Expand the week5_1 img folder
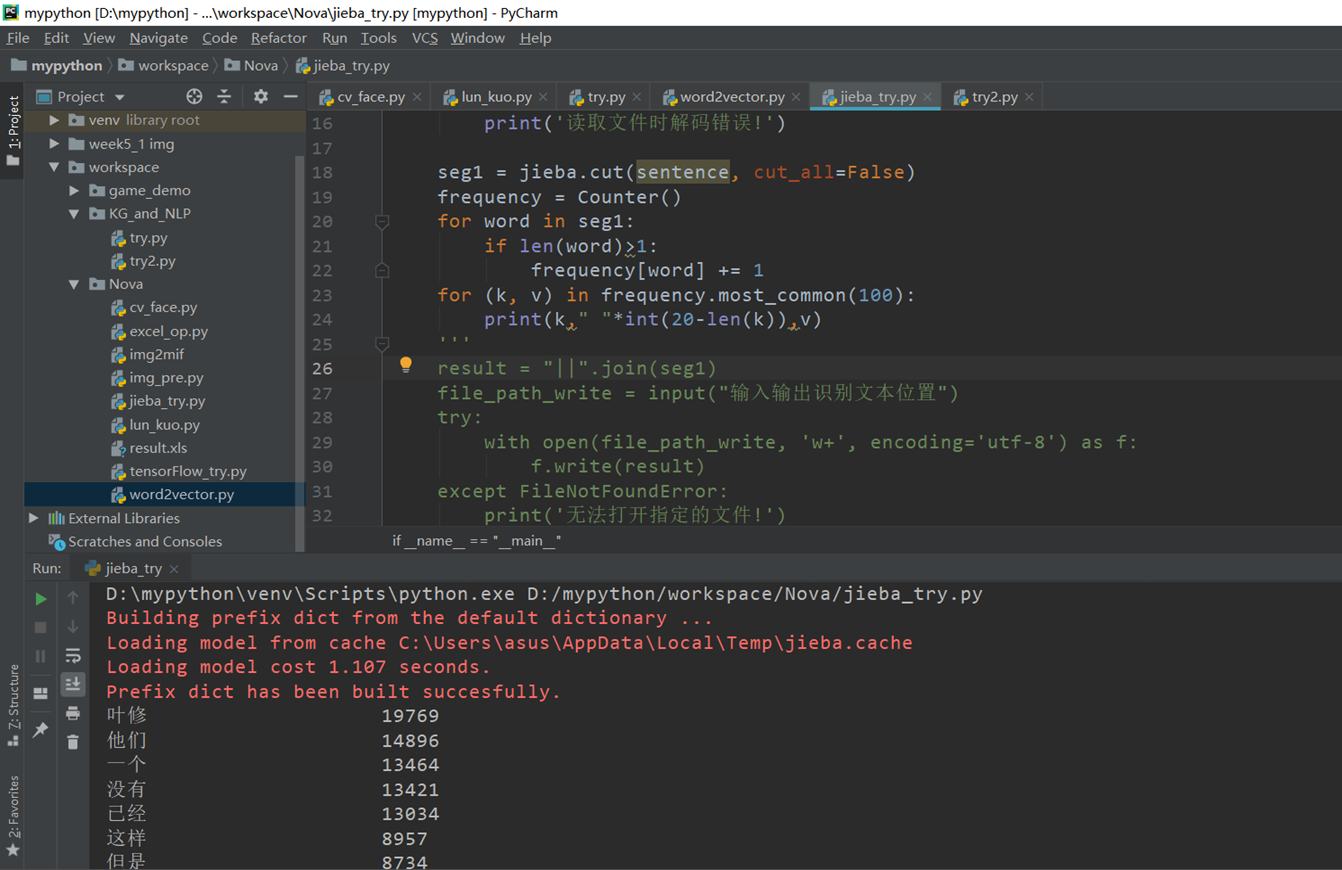Image resolution: width=1342 pixels, height=870 pixels. click(x=55, y=144)
